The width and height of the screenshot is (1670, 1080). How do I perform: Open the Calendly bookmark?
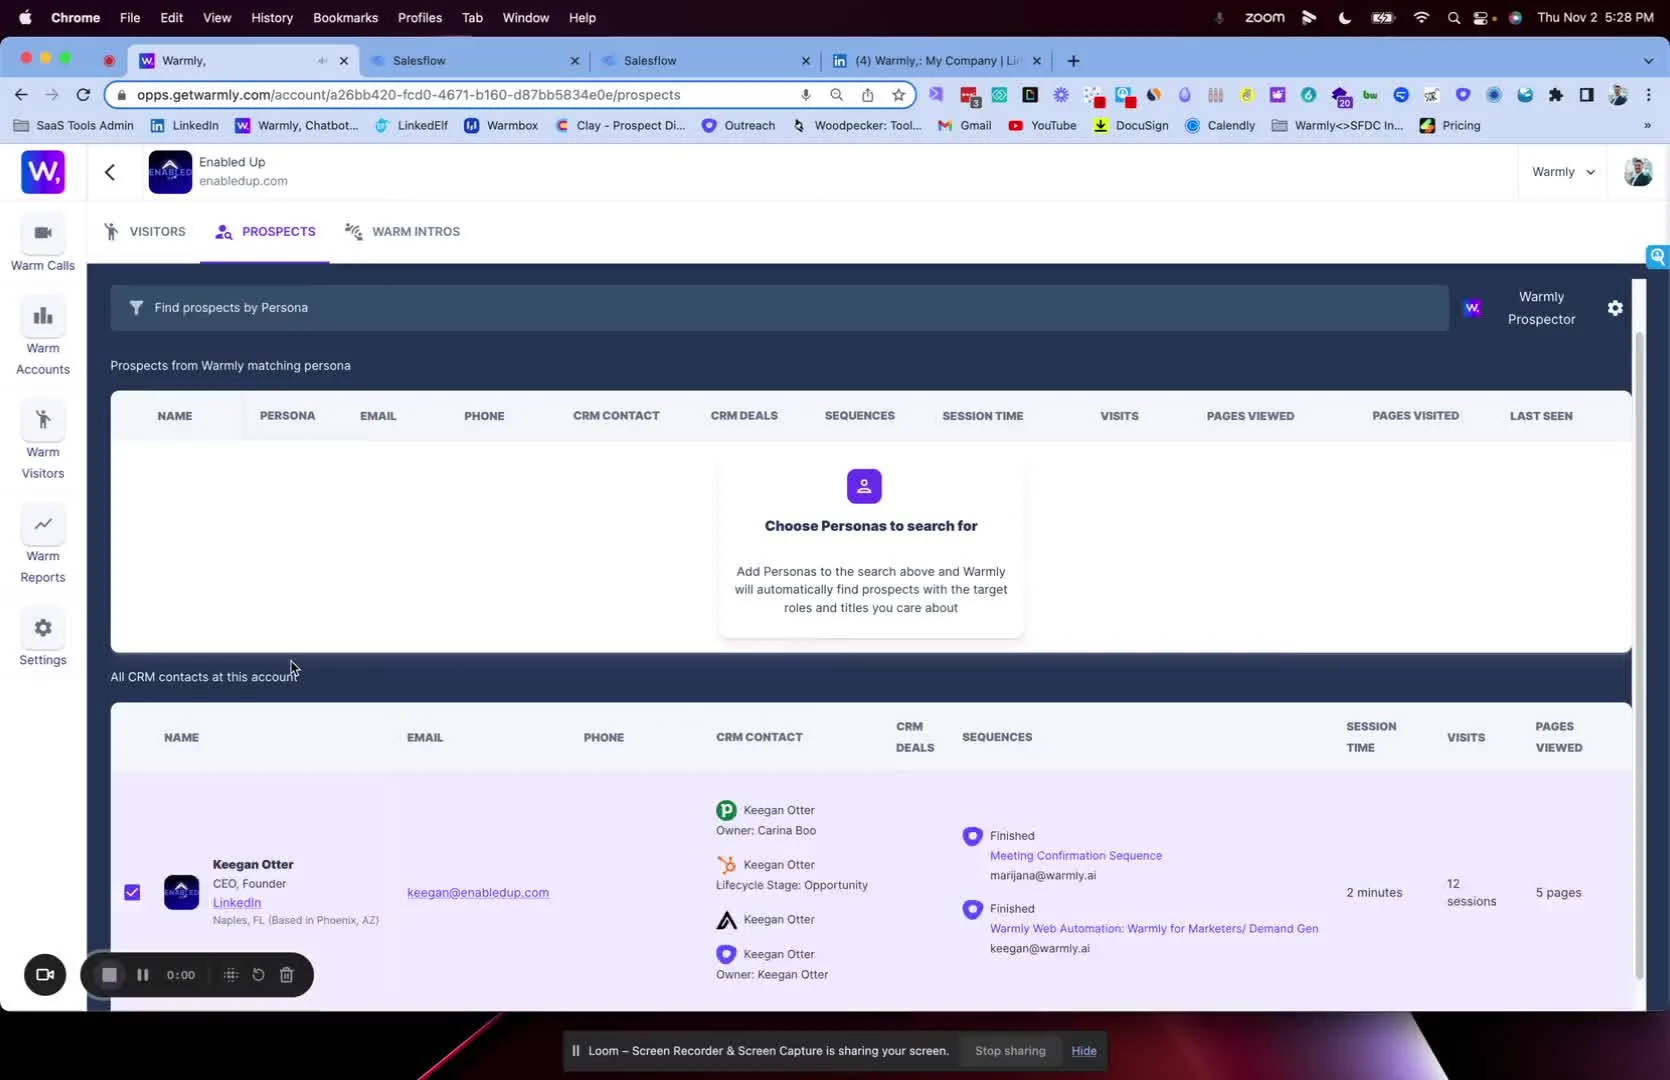(1220, 125)
